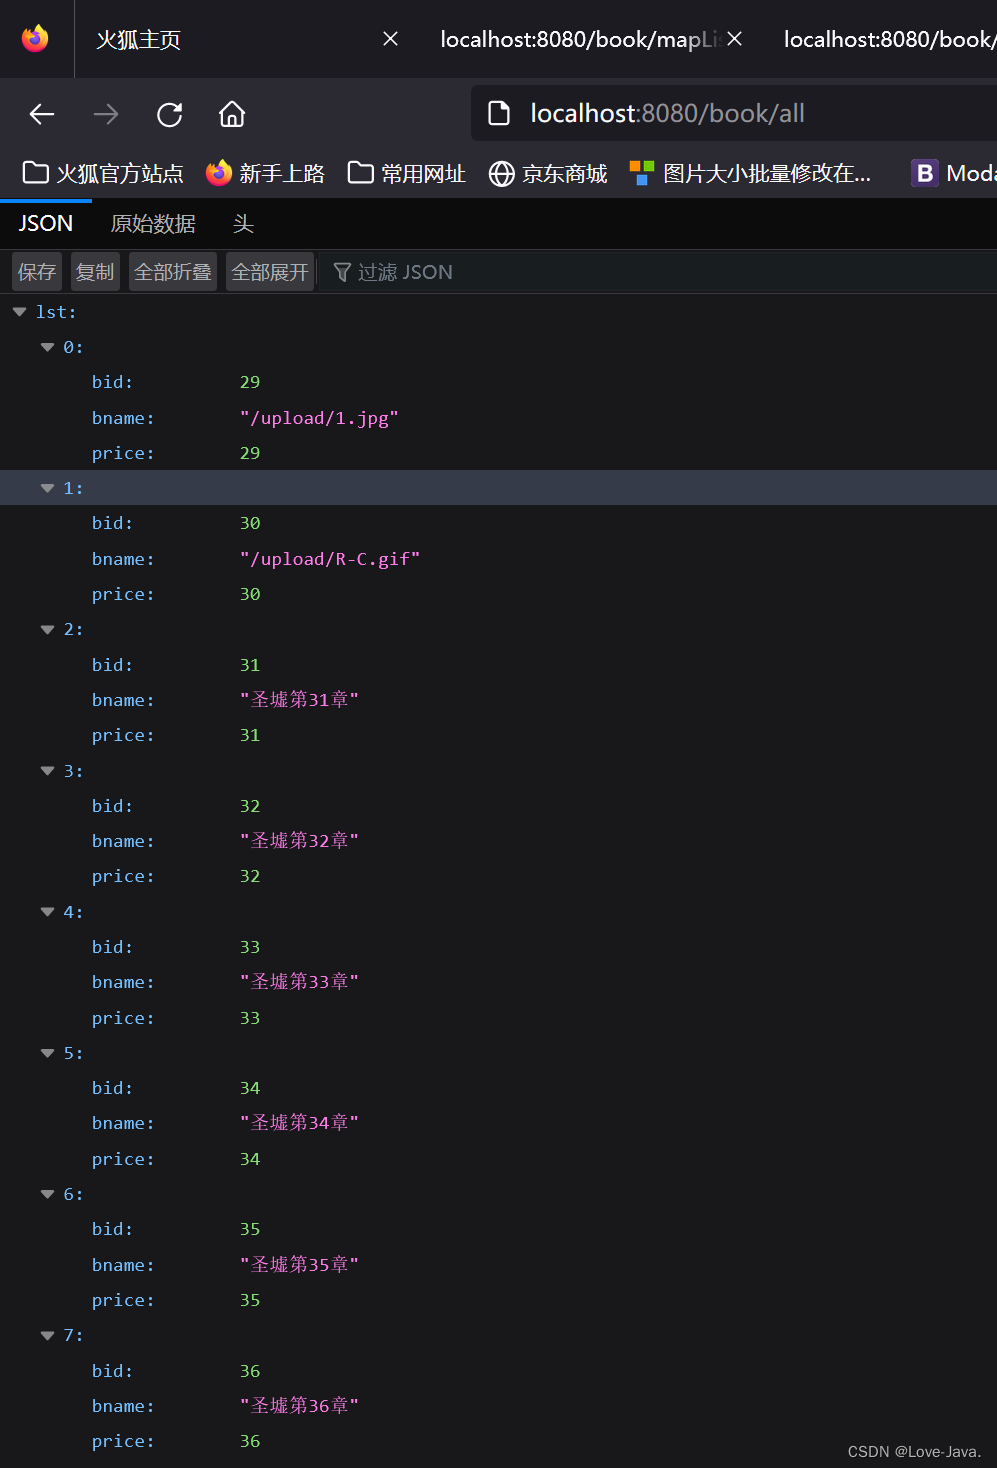Screen dimensions: 997x1468
Task: Open 新手上路 Firefox bookmark
Action: click(x=265, y=174)
